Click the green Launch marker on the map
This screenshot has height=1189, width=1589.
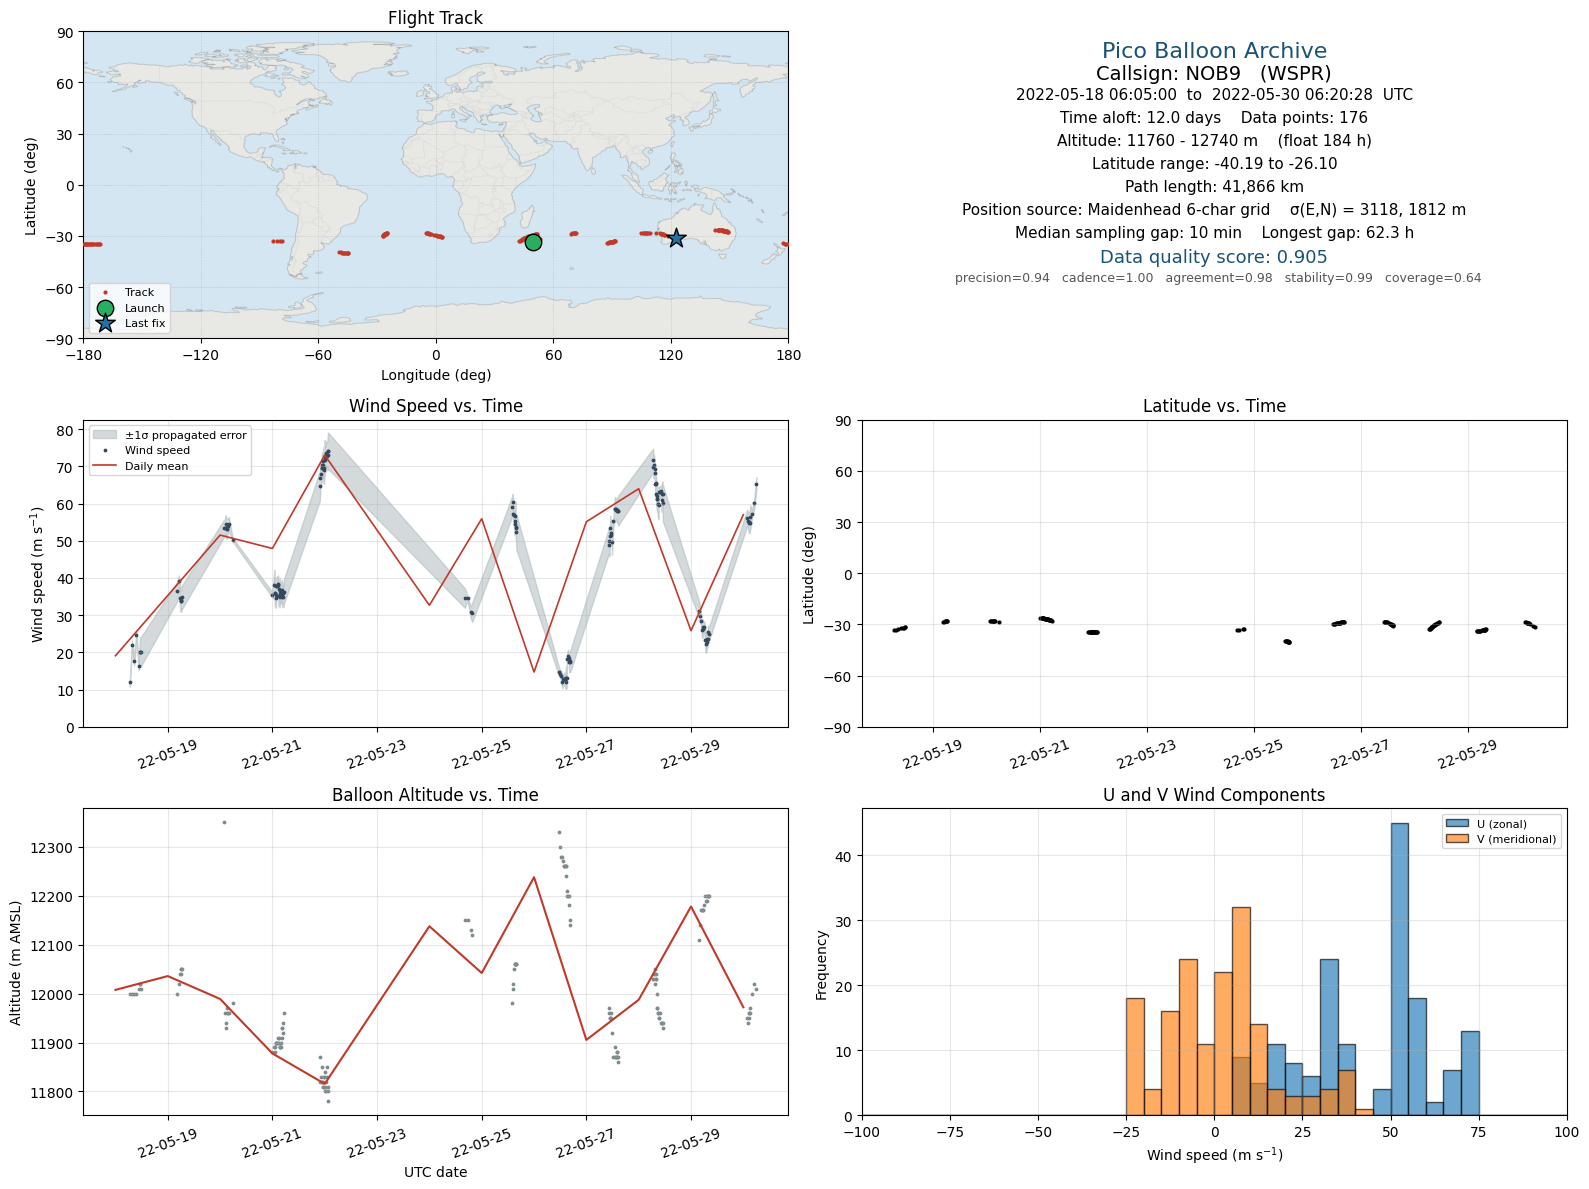(533, 242)
